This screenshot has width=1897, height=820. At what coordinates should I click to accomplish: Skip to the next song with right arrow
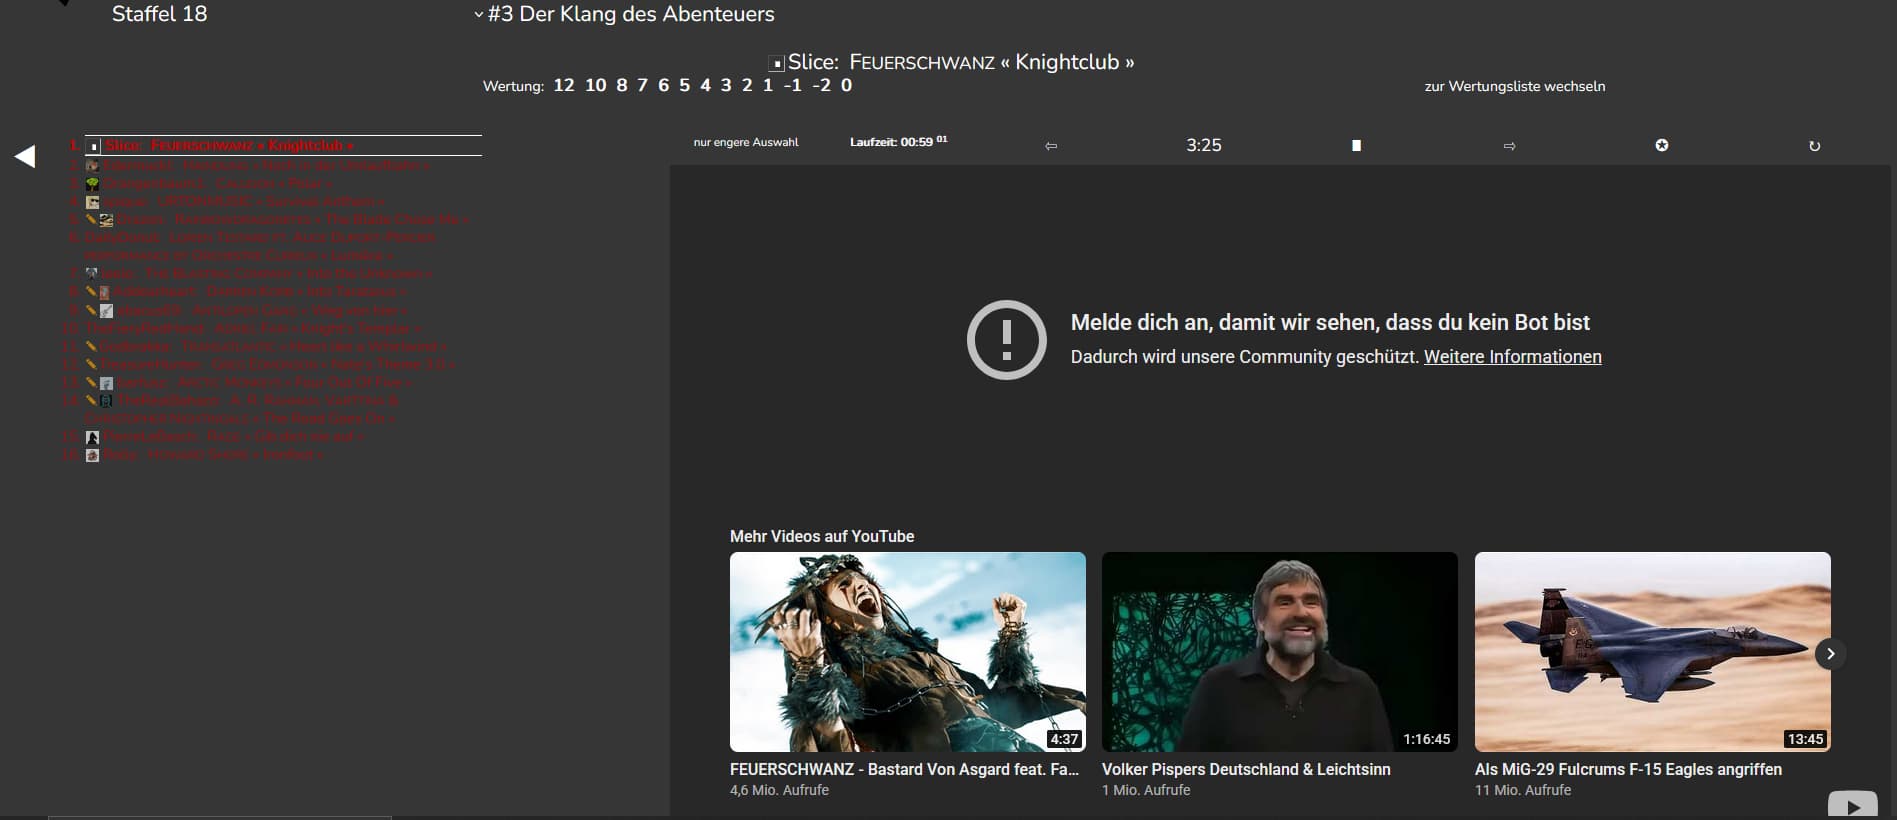(1509, 146)
